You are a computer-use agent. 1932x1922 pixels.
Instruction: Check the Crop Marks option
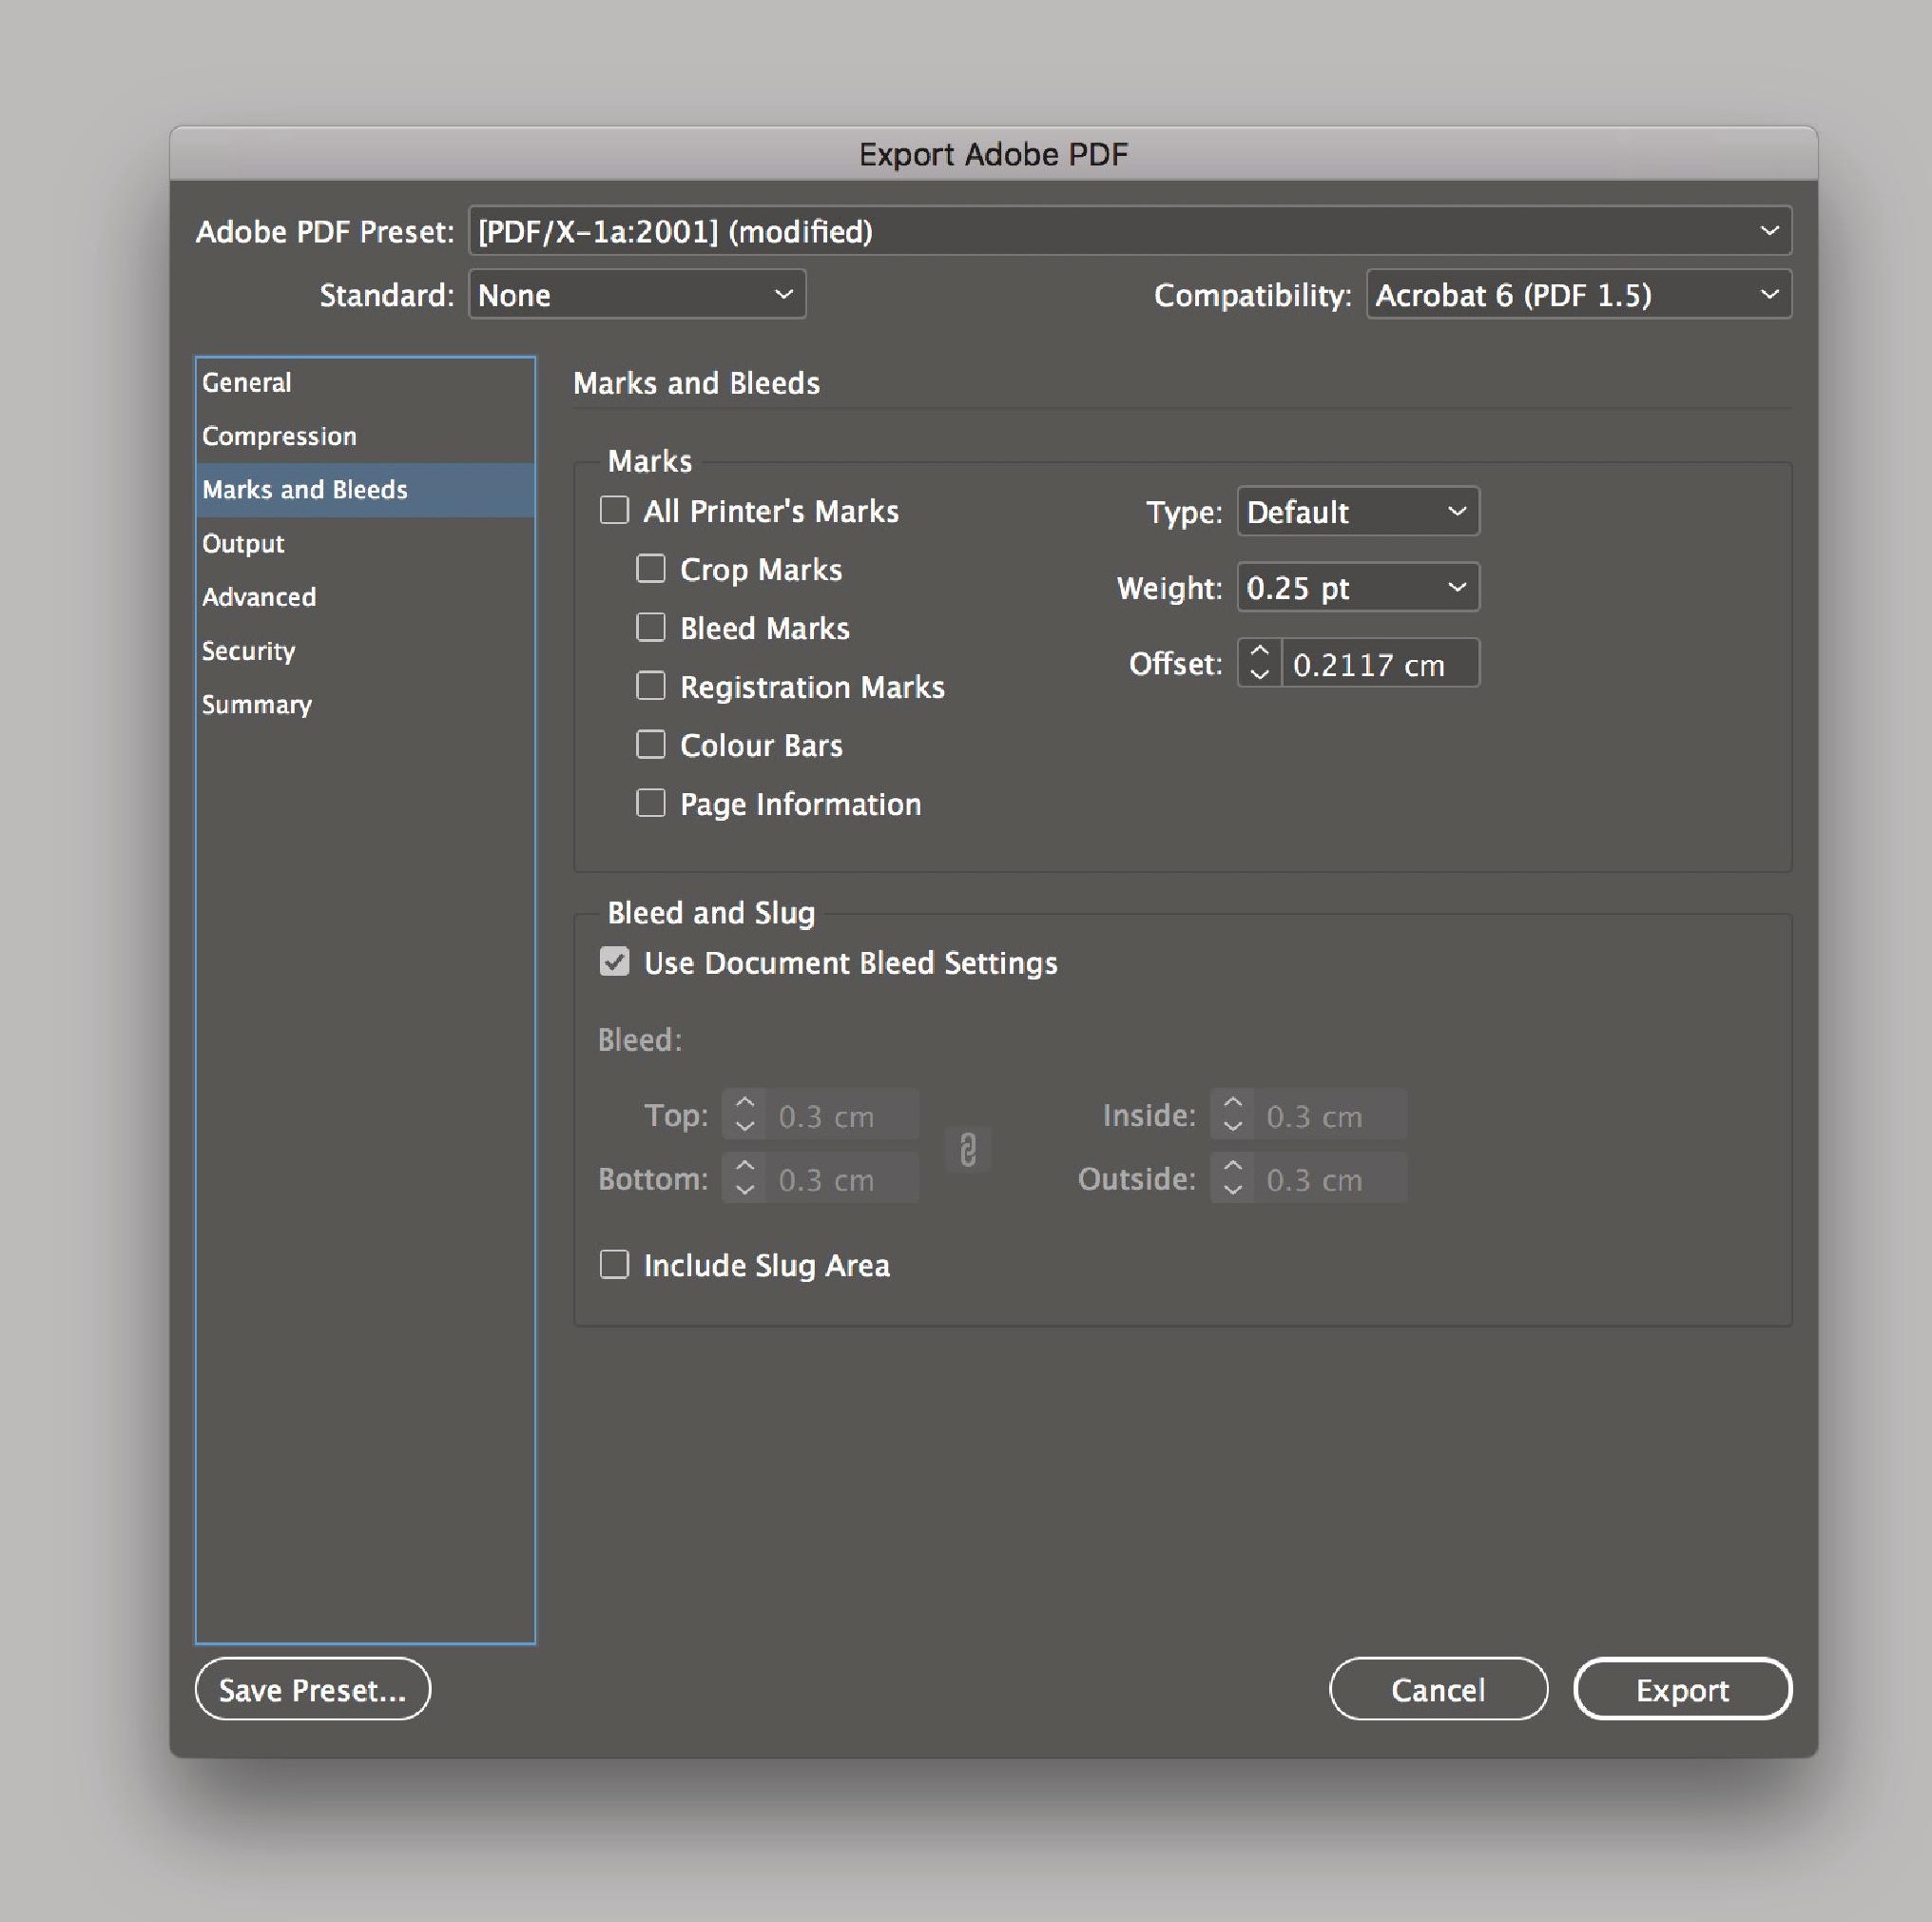651,568
